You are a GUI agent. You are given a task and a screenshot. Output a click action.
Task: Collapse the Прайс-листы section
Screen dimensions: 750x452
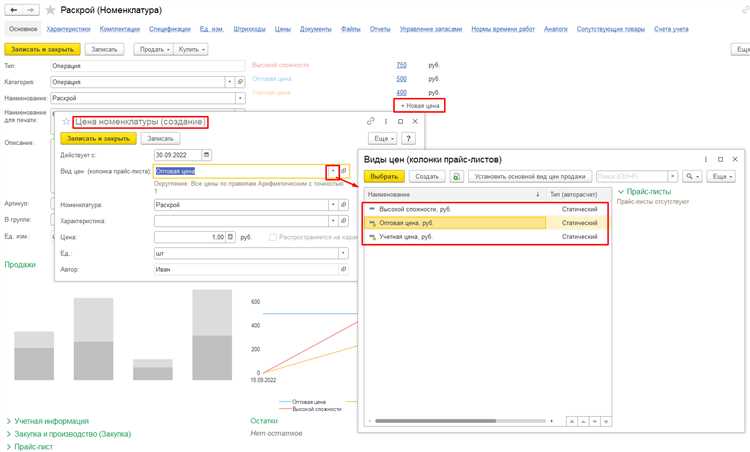click(x=622, y=190)
